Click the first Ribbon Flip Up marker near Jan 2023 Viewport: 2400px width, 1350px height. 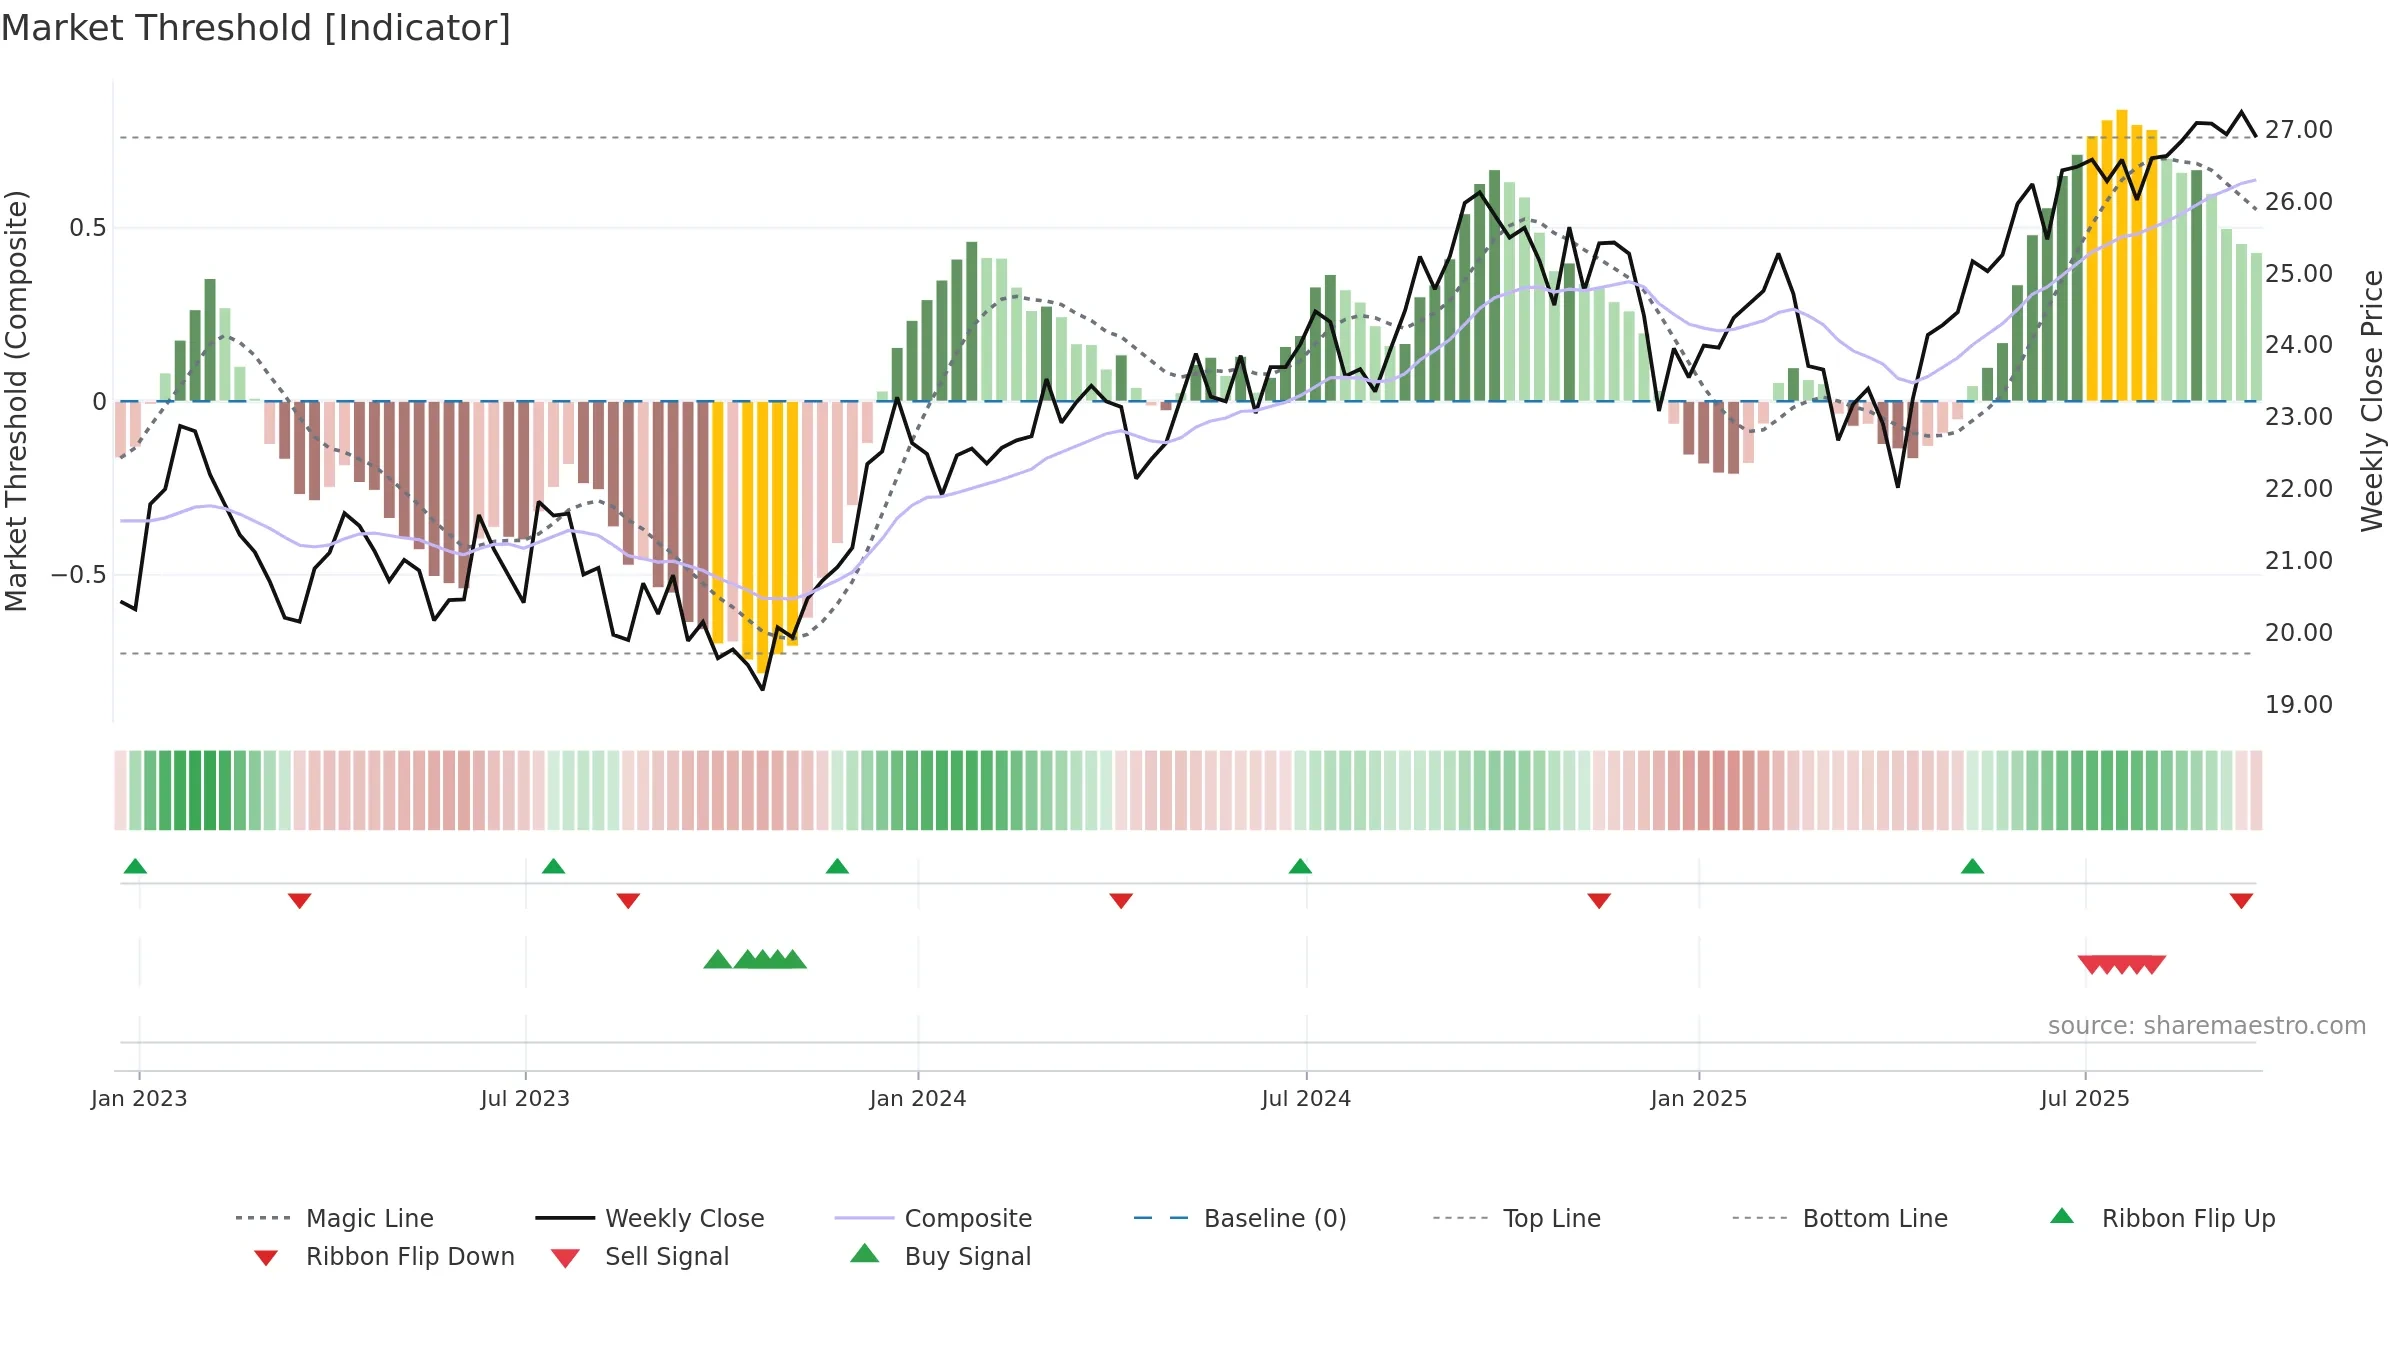135,866
